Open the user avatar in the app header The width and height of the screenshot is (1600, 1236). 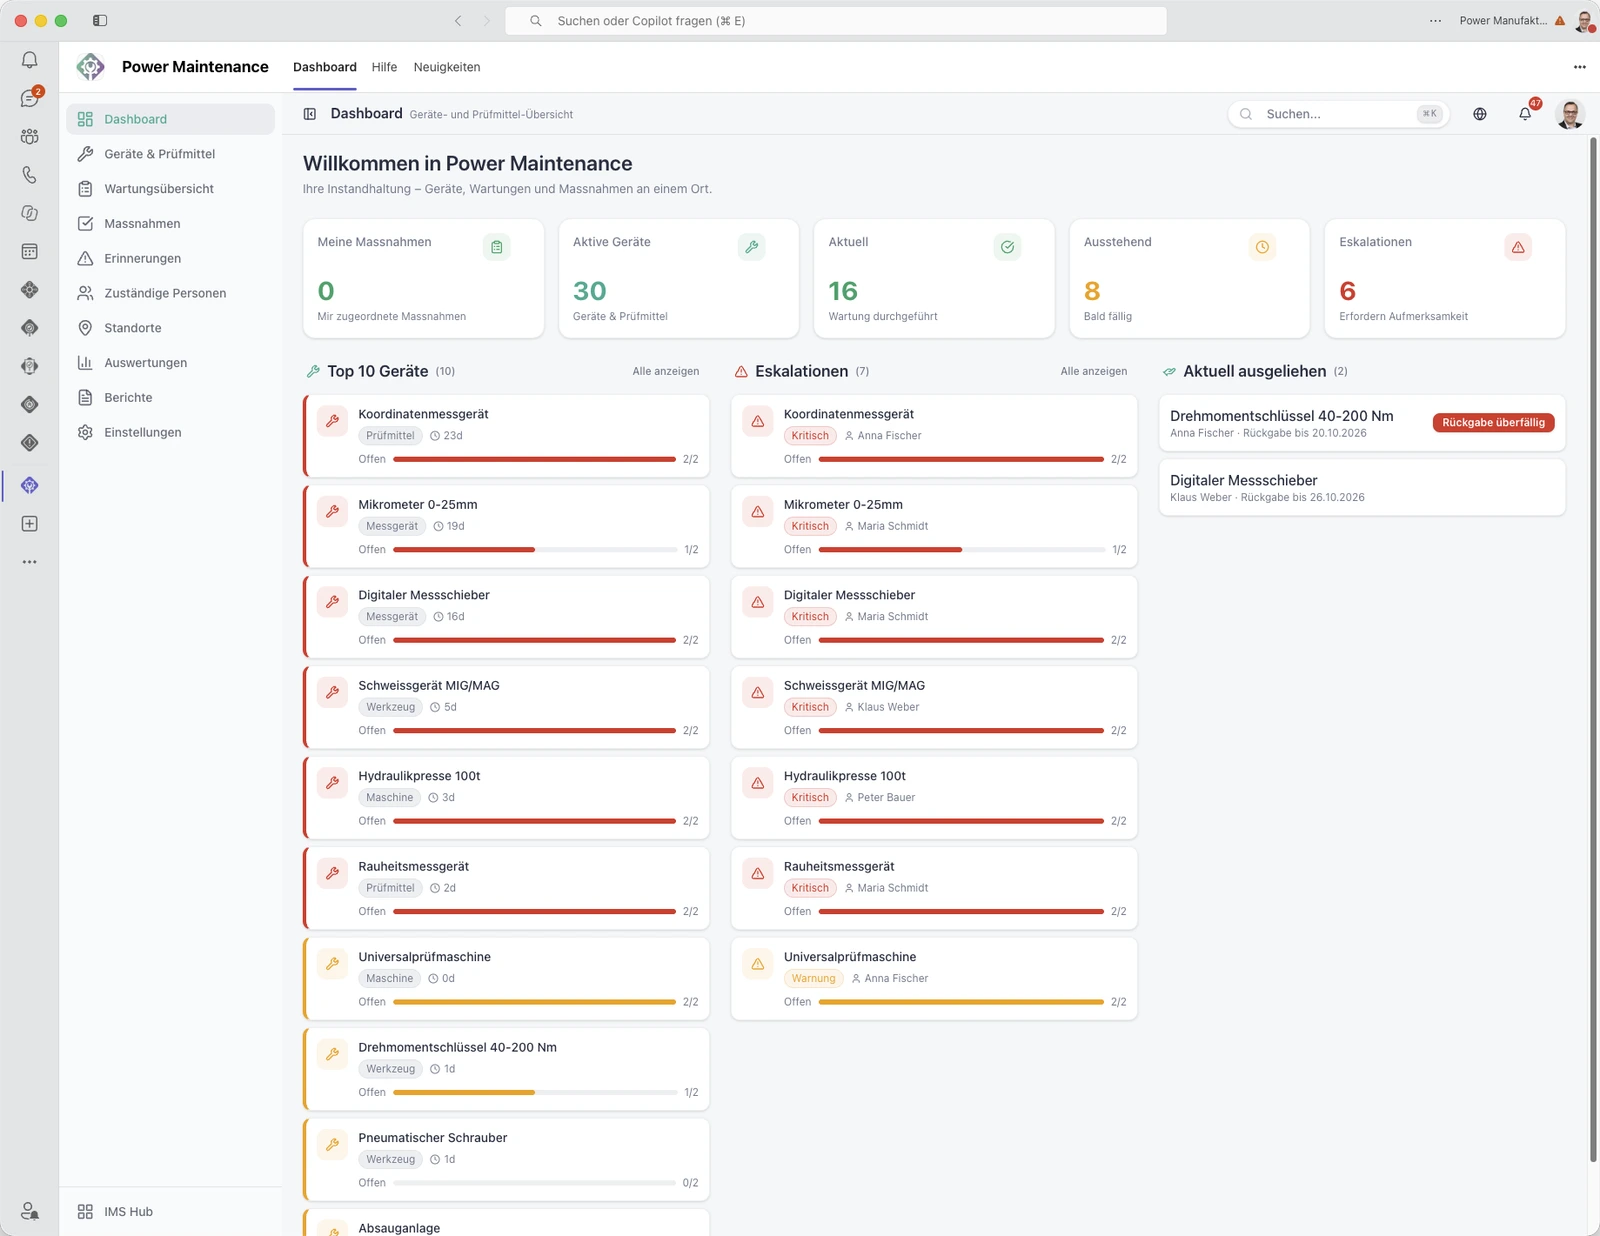click(1571, 114)
